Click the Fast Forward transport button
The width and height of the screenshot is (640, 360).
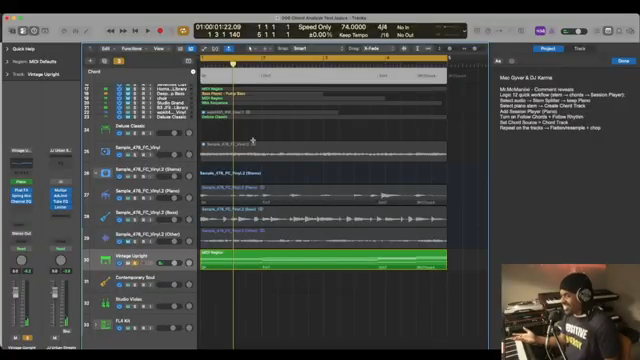tap(123, 31)
